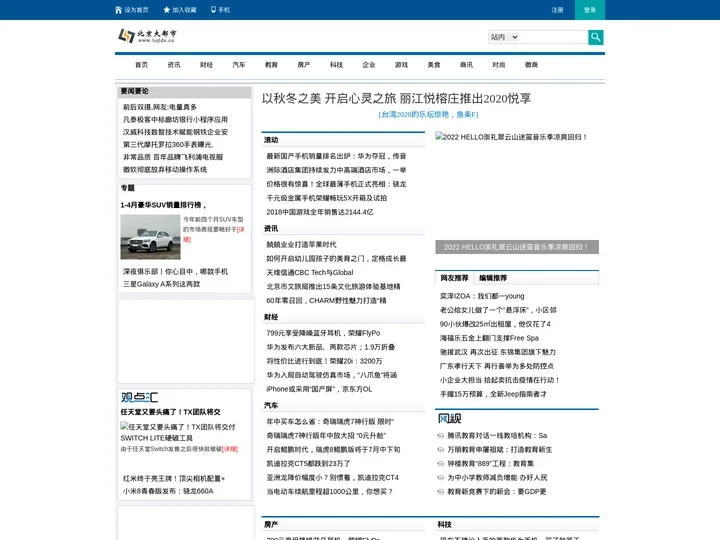Open the 美食 navigation item
Viewport: 720px width, 540px height.
point(434,65)
